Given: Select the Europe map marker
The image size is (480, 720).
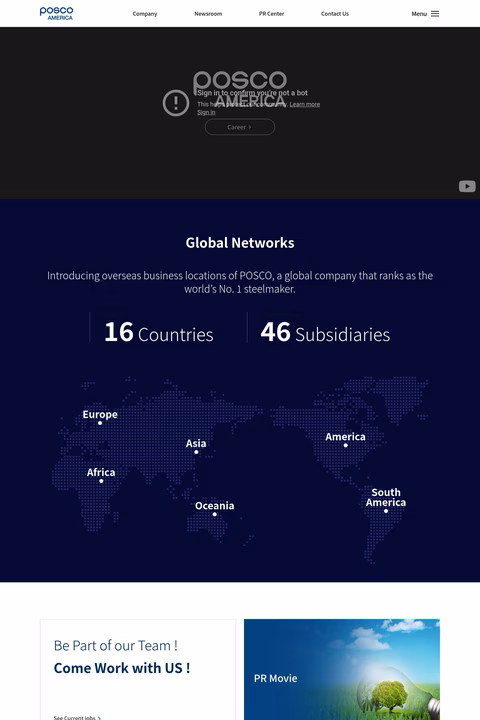Looking at the screenshot, I should [x=100, y=423].
